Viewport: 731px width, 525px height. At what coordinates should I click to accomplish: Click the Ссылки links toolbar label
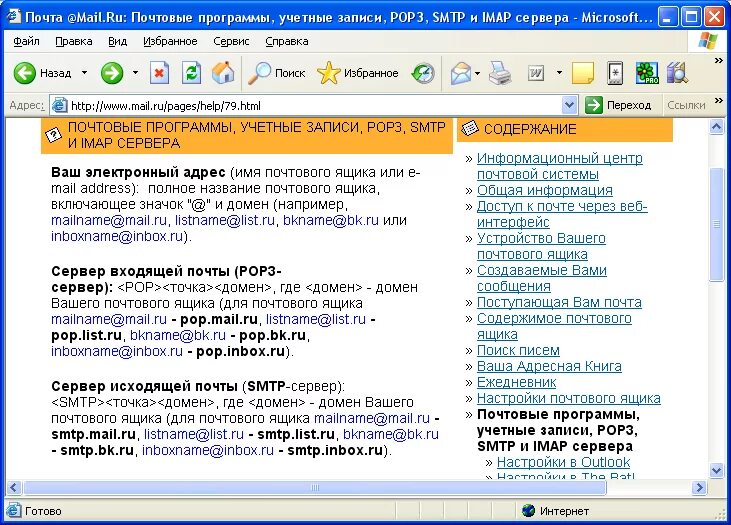point(686,105)
